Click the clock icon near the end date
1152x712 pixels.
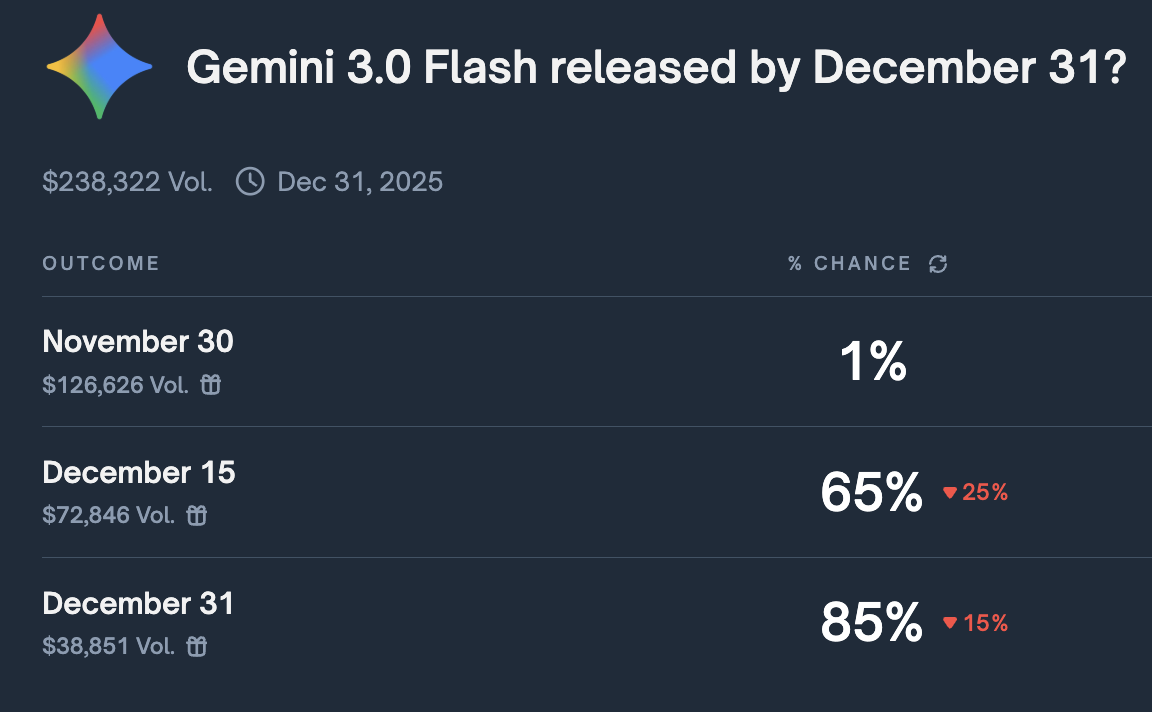tap(250, 182)
